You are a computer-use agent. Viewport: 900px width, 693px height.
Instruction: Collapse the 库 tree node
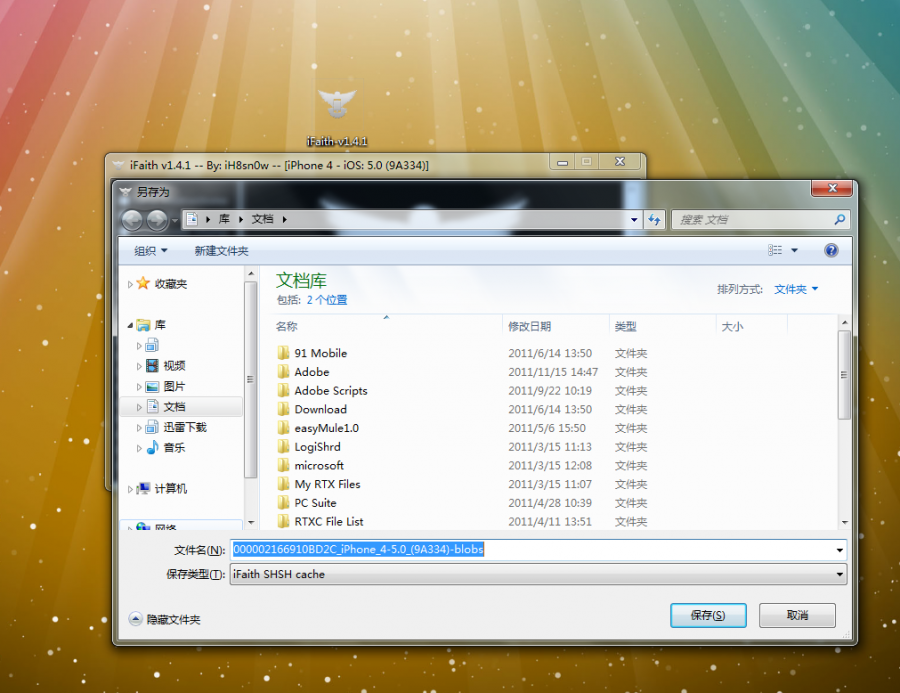[x=130, y=326]
